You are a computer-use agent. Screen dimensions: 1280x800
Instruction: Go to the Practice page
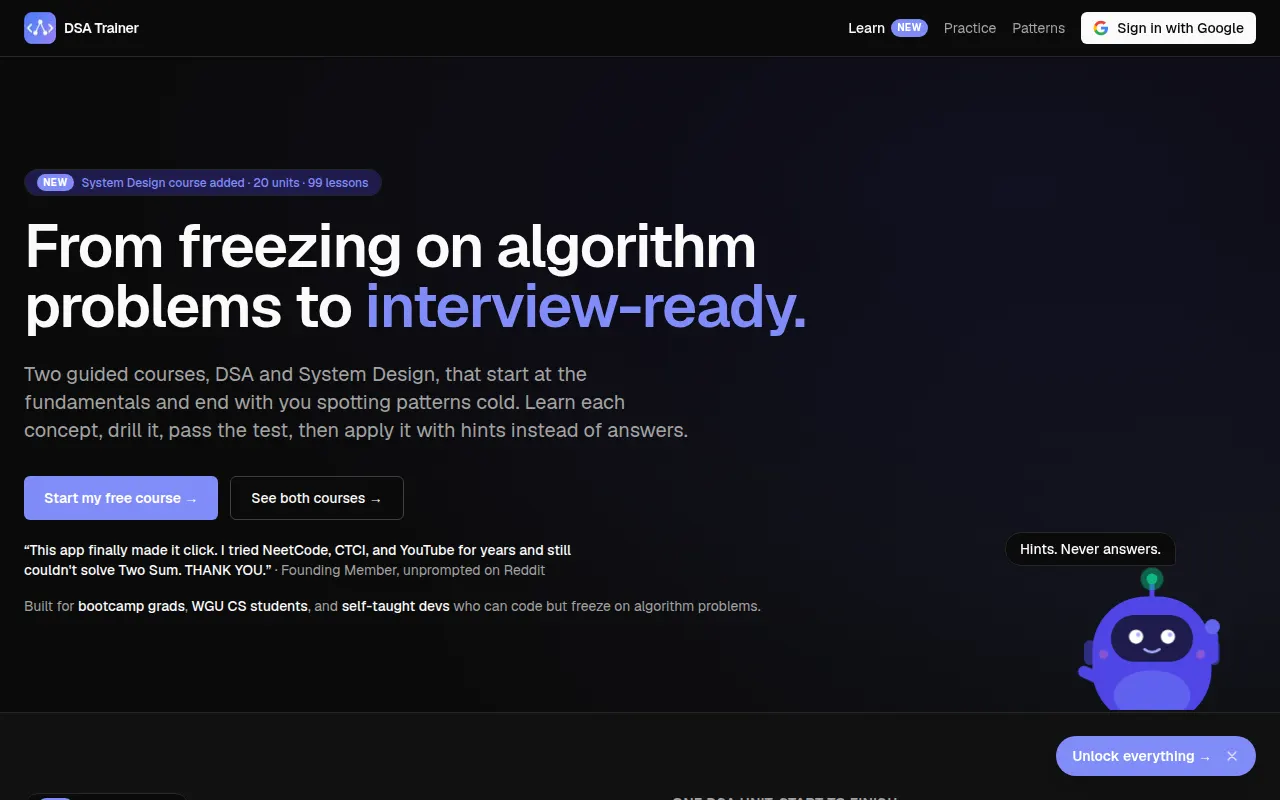(970, 28)
